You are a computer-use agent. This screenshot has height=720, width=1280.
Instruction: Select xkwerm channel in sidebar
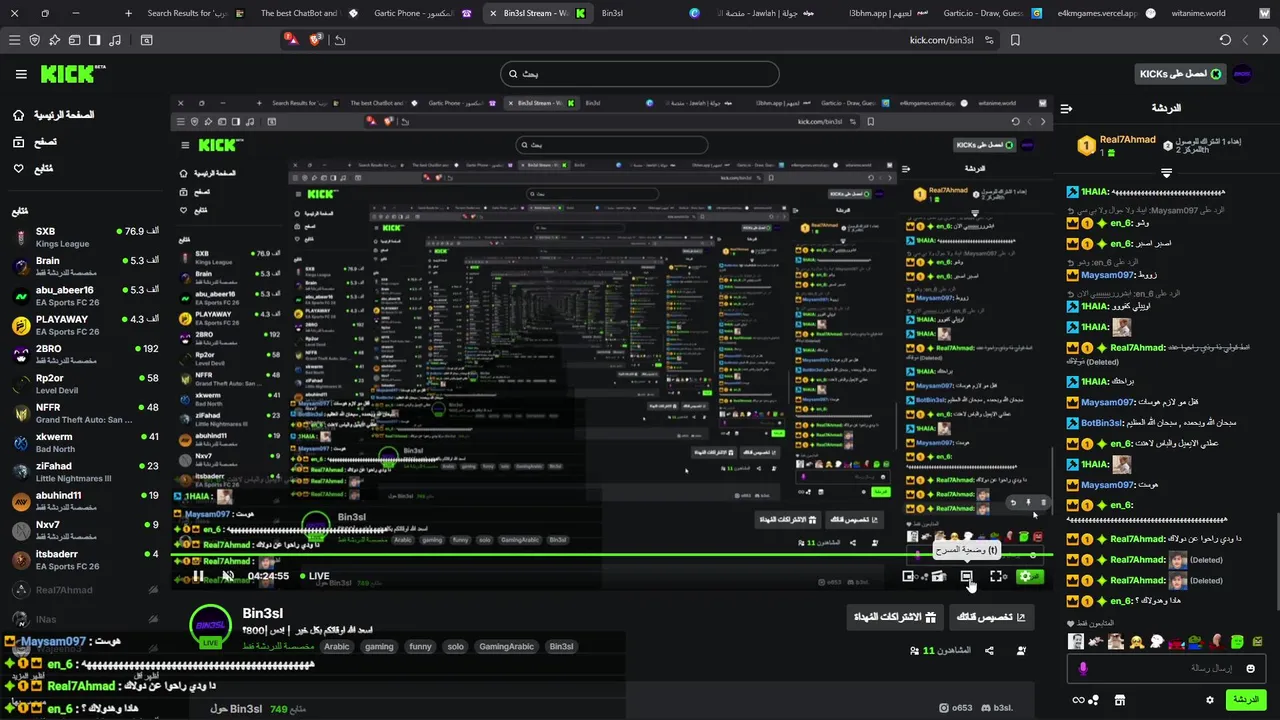85,442
